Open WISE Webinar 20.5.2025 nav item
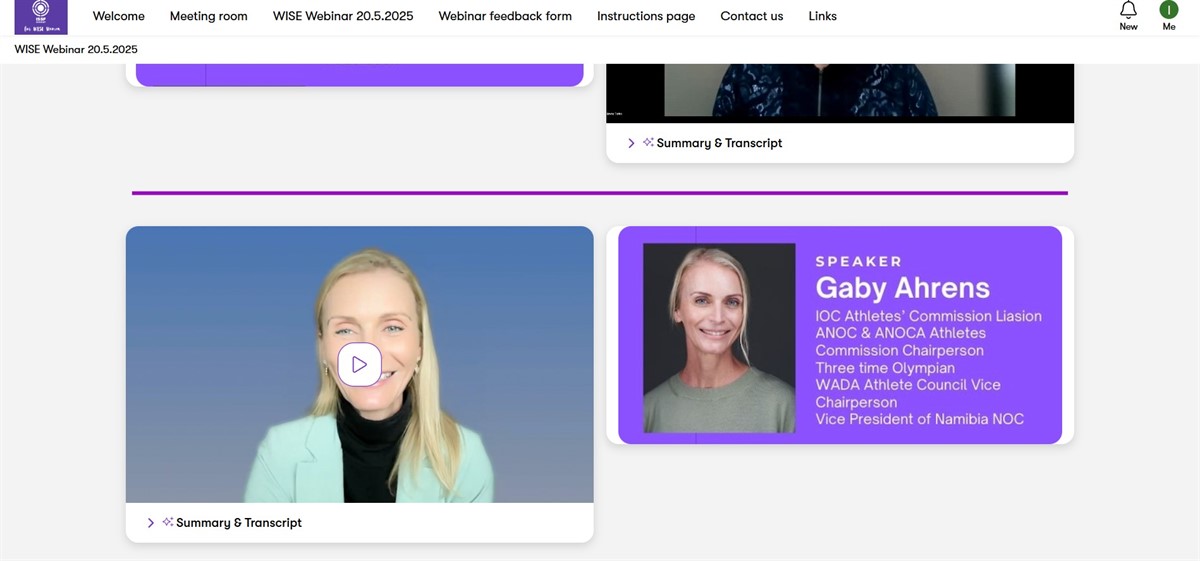1200x561 pixels. pyautogui.click(x=343, y=16)
